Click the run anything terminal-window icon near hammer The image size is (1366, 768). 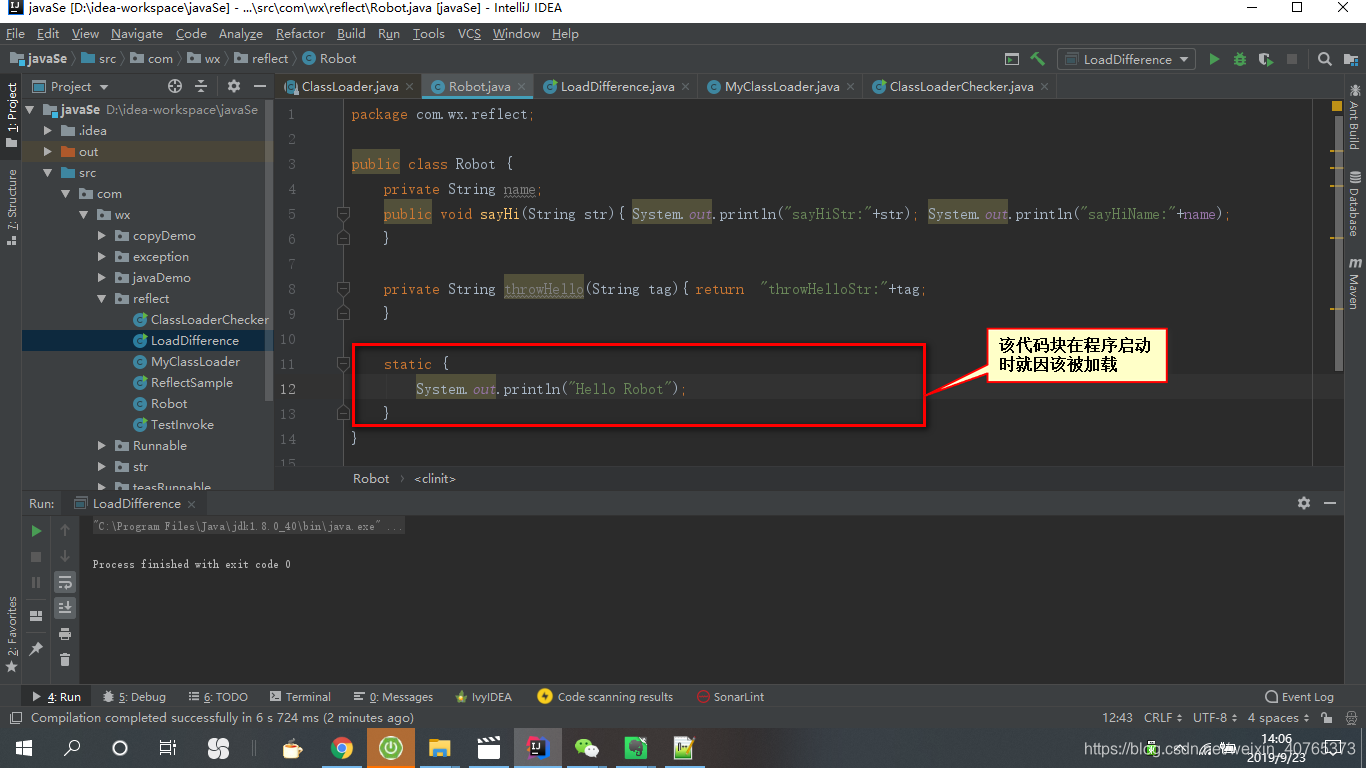(x=1012, y=59)
